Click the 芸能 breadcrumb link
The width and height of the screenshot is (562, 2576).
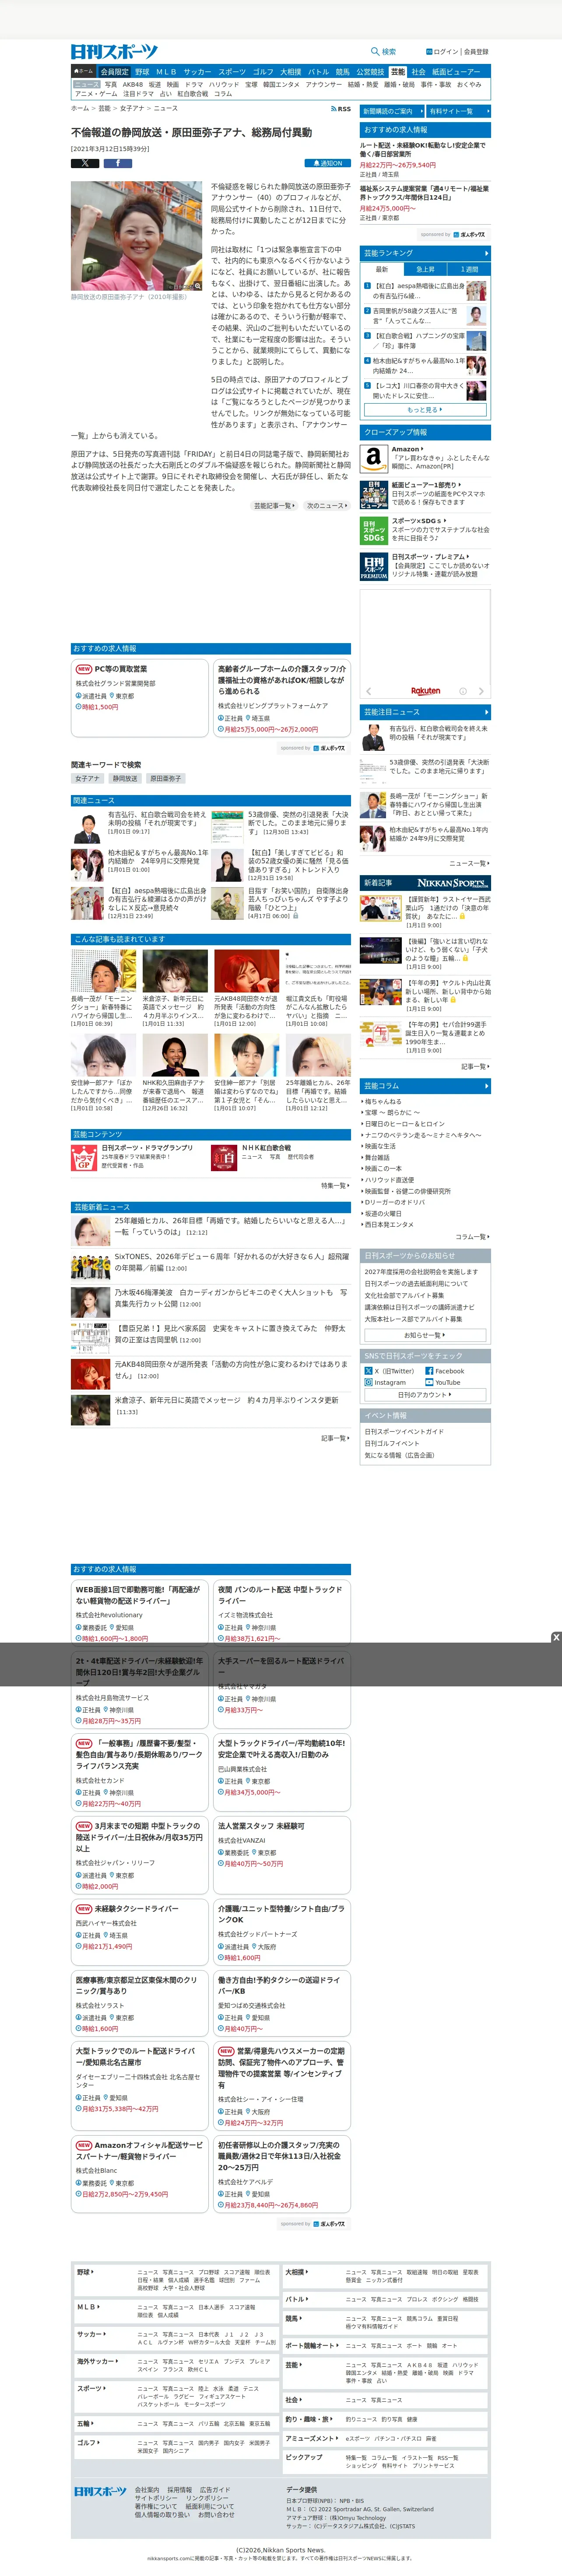[x=104, y=108]
